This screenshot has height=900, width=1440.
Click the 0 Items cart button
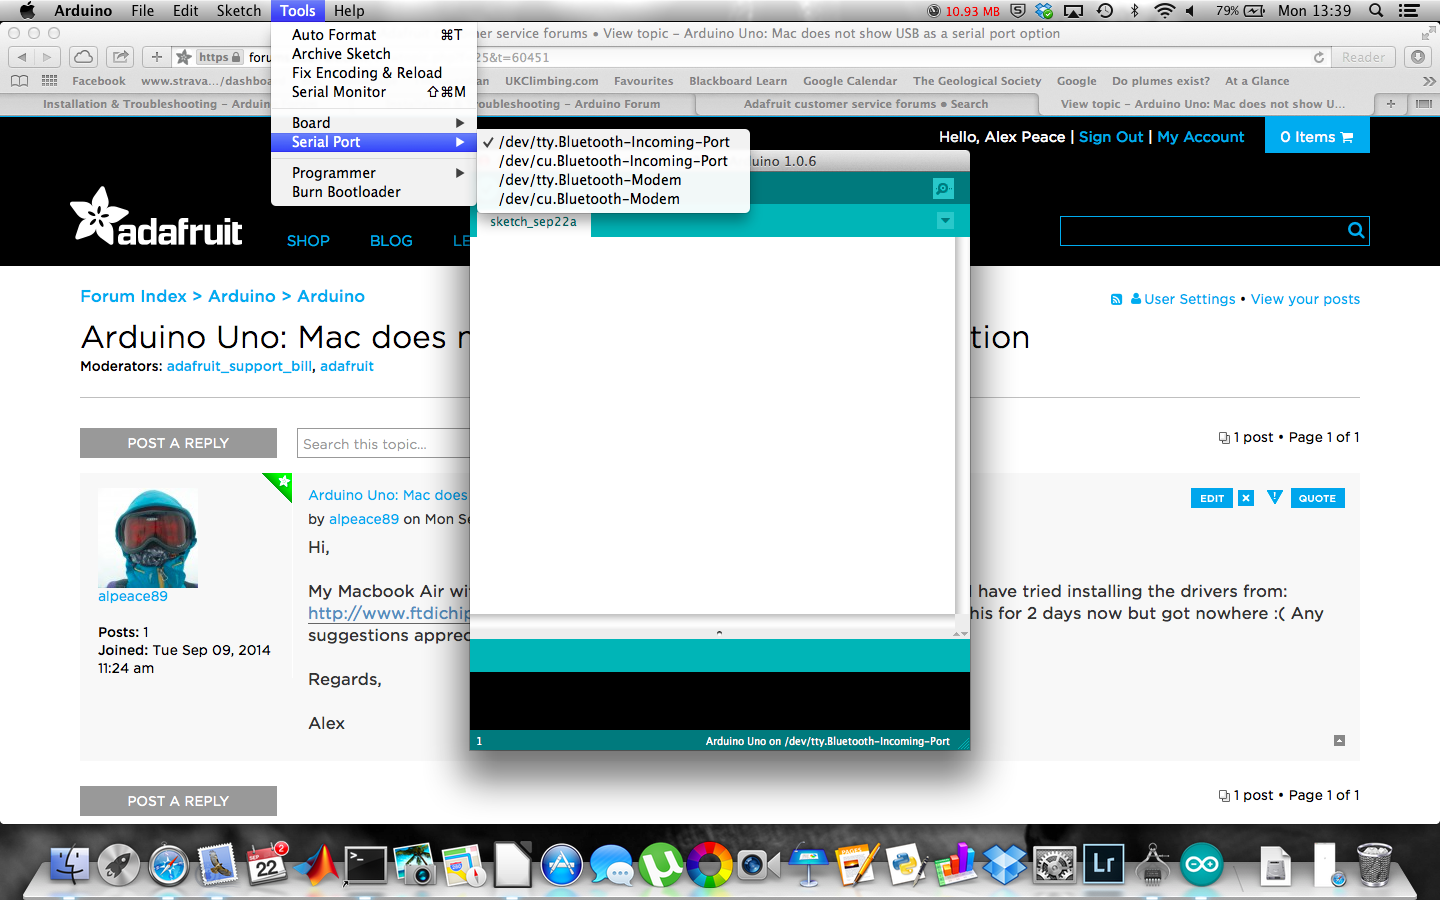(1317, 137)
